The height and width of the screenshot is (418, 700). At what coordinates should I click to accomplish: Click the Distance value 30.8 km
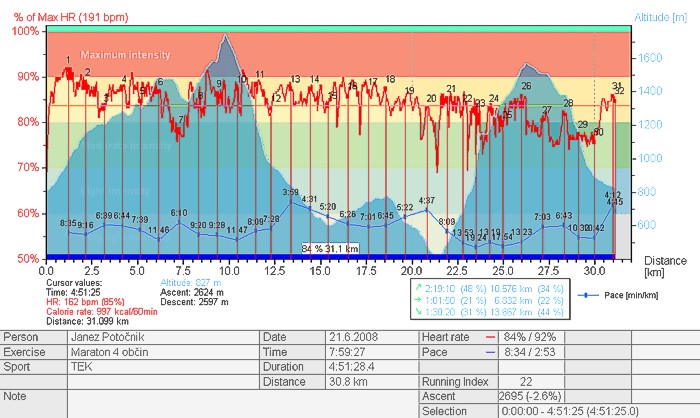point(372,382)
